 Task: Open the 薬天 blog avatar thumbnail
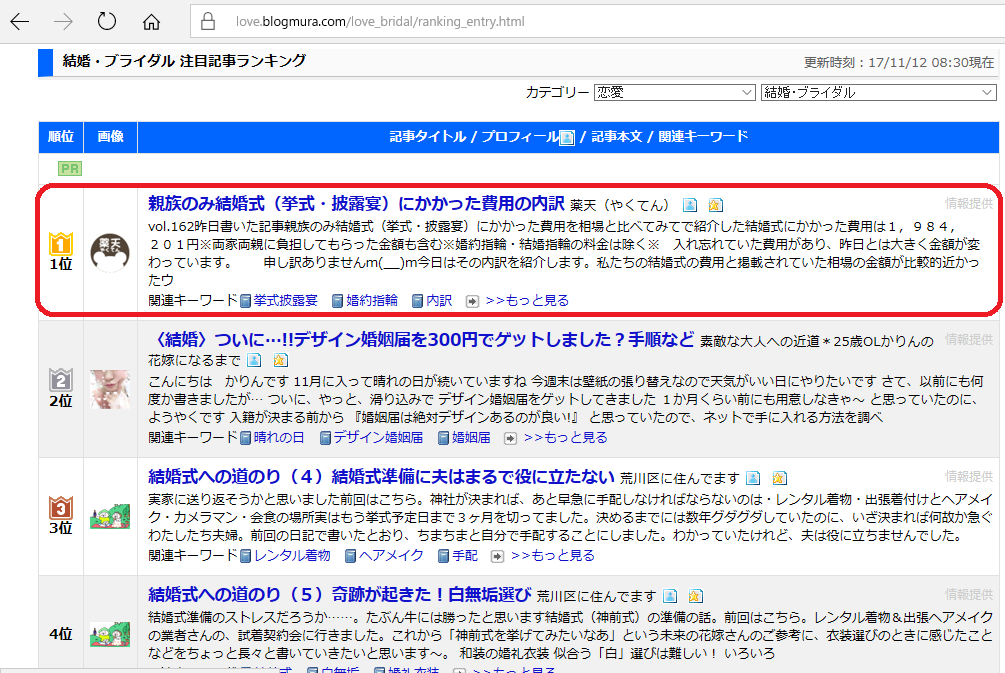pyautogui.click(x=110, y=253)
